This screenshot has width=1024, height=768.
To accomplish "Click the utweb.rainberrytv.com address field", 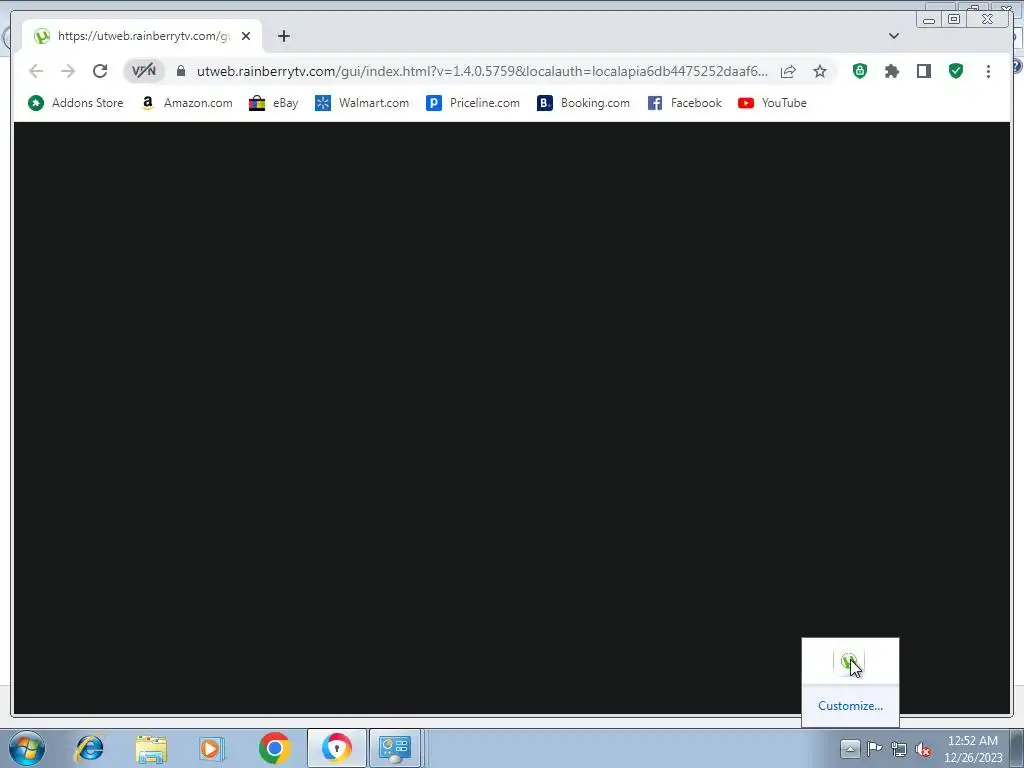I will point(482,71).
